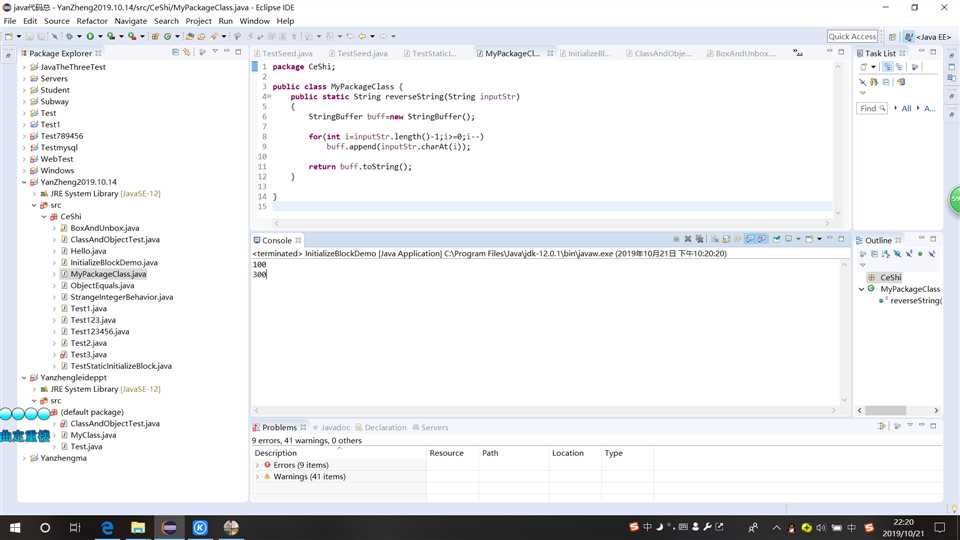Switch to the Javadoc tab

[x=335, y=427]
